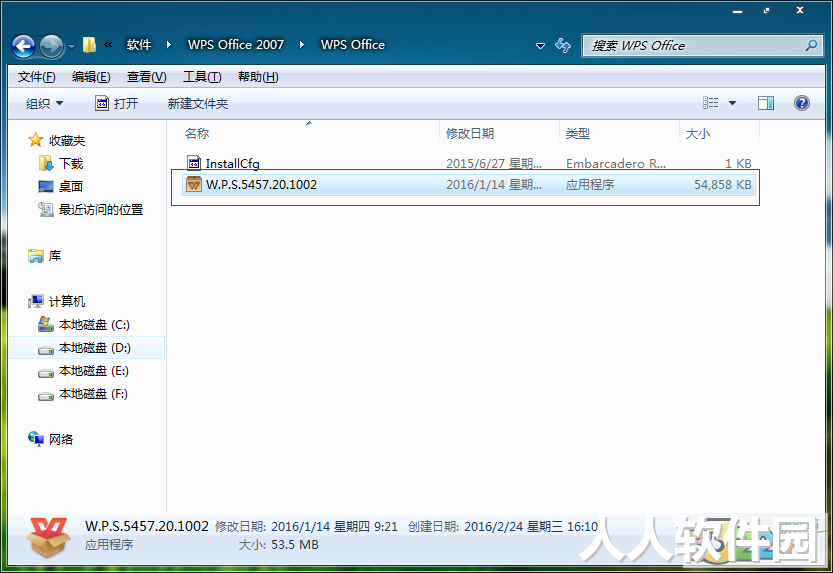Open 下载 in the sidebar
This screenshot has width=833, height=573.
tap(71, 164)
